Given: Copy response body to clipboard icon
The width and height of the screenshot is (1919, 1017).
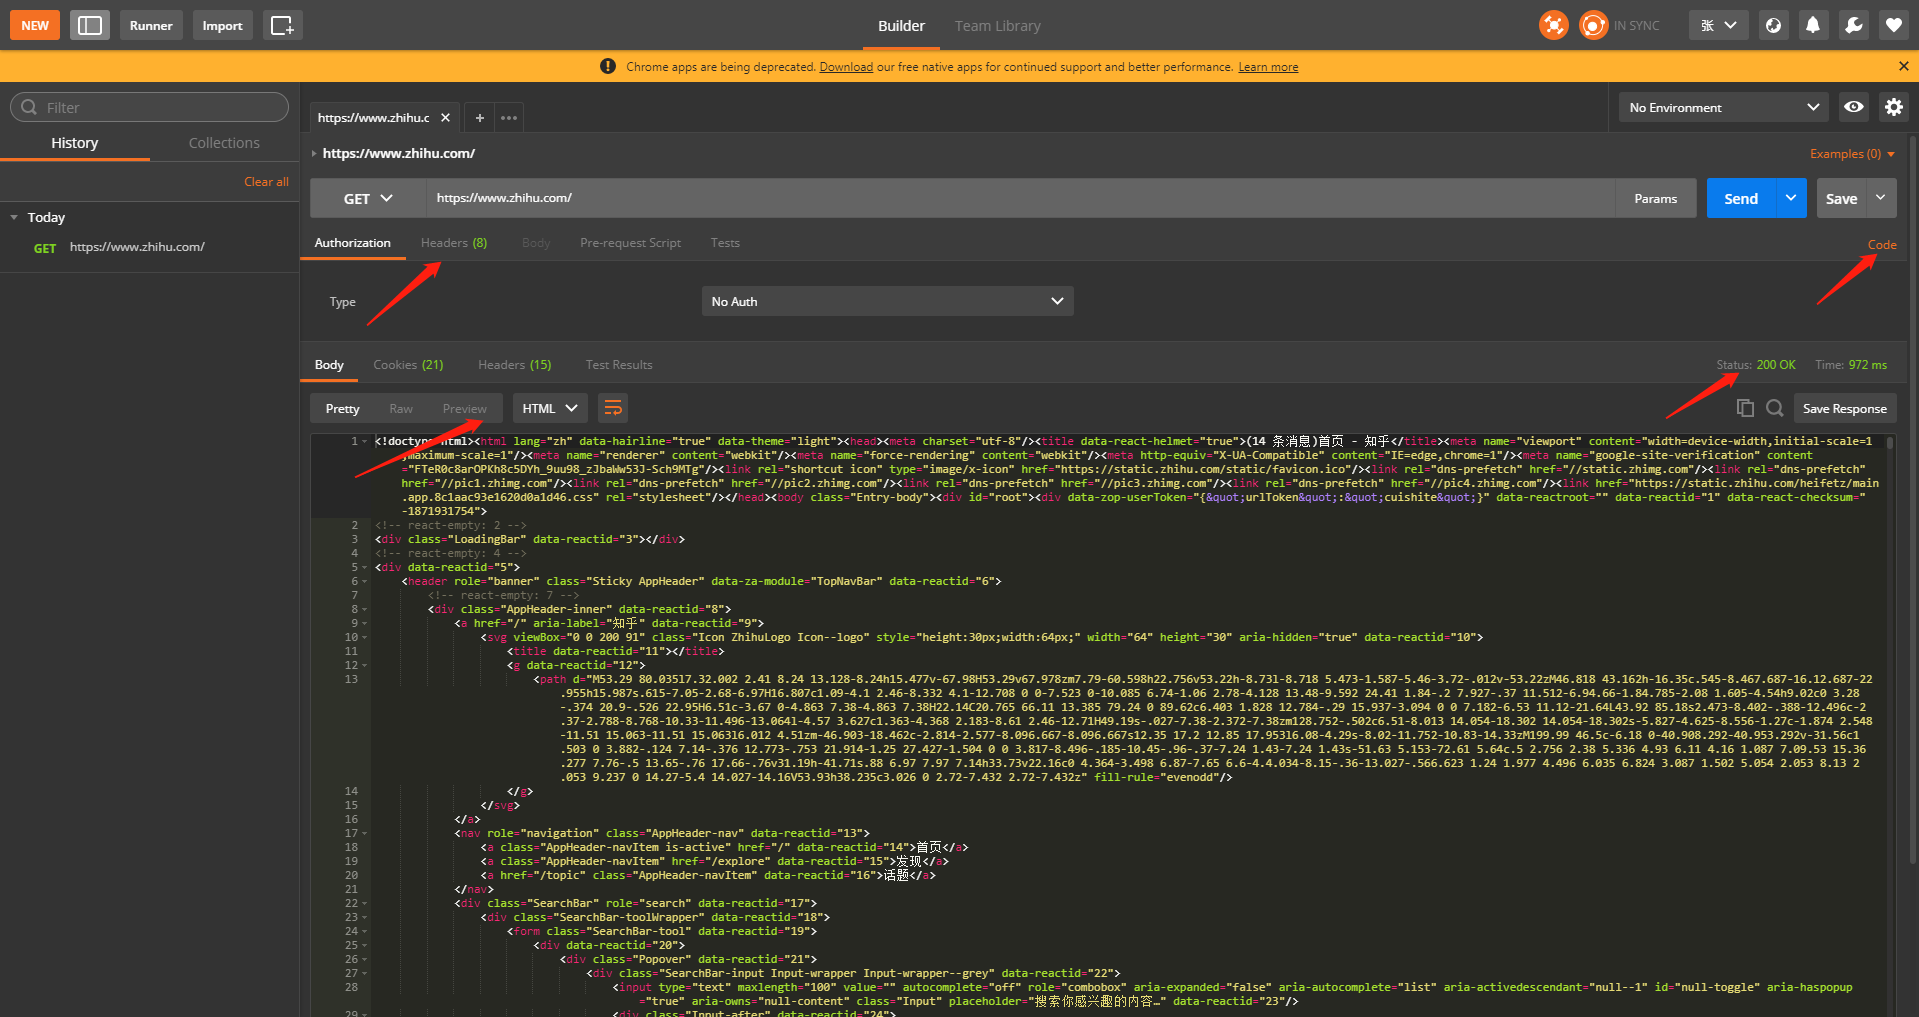Looking at the screenshot, I should pos(1745,407).
